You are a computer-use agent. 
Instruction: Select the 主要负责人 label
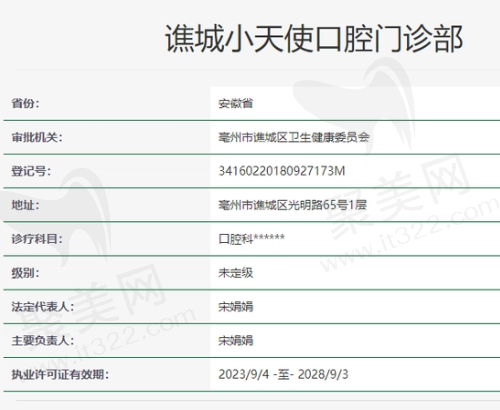point(43,341)
